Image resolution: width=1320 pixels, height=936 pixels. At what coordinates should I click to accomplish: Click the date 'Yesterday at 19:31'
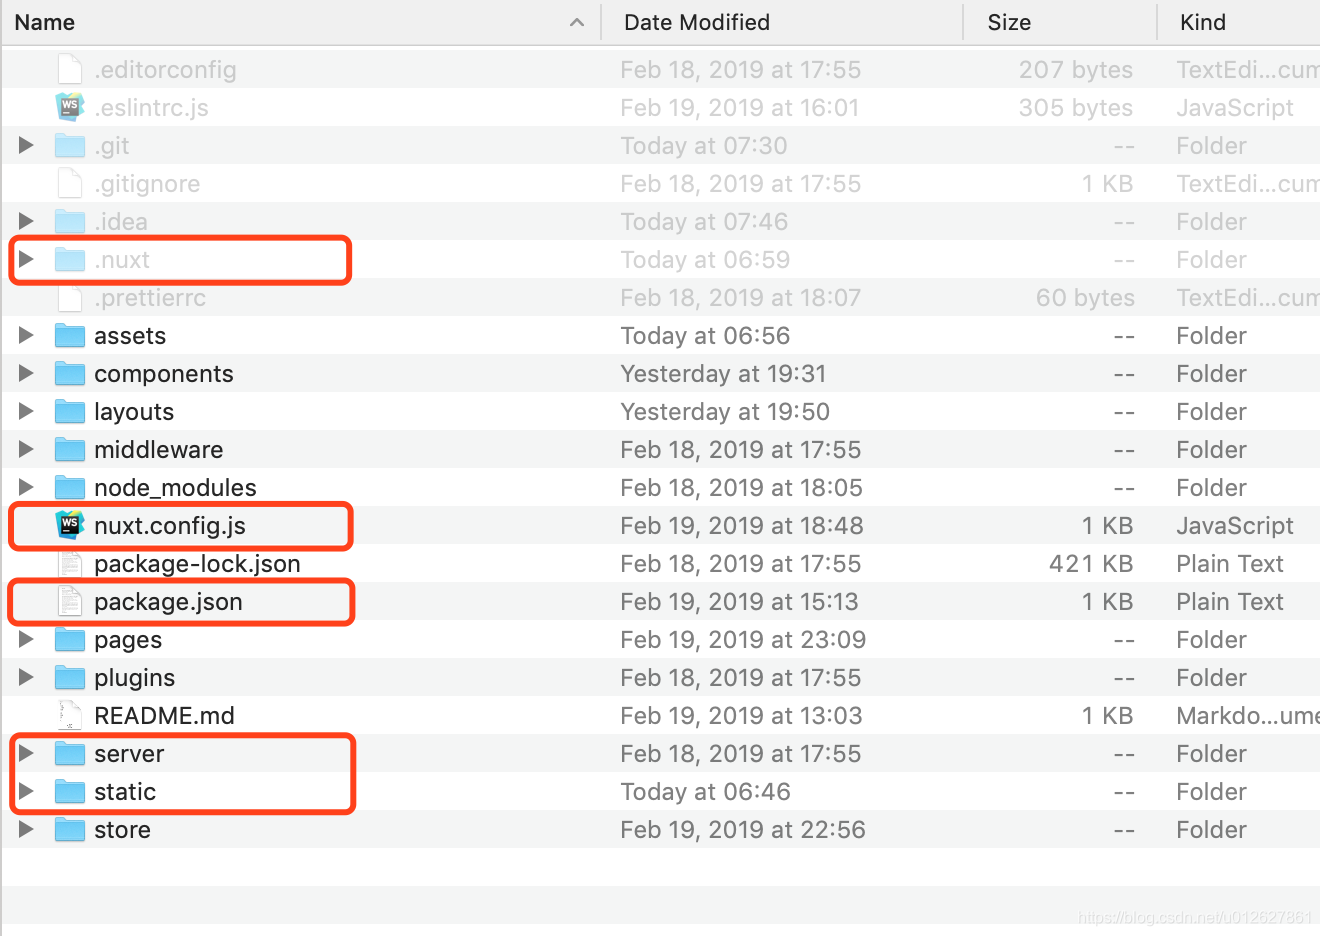[x=723, y=374]
